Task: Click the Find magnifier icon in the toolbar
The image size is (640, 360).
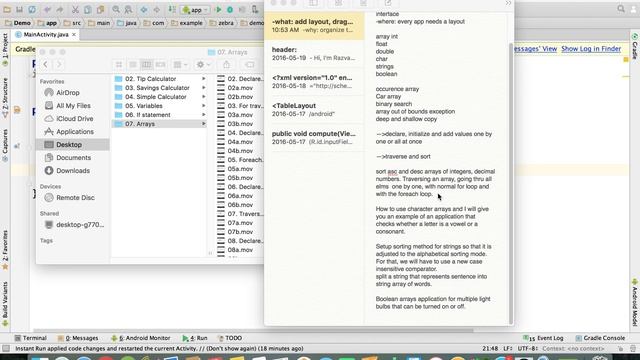Action: (x=116, y=9)
